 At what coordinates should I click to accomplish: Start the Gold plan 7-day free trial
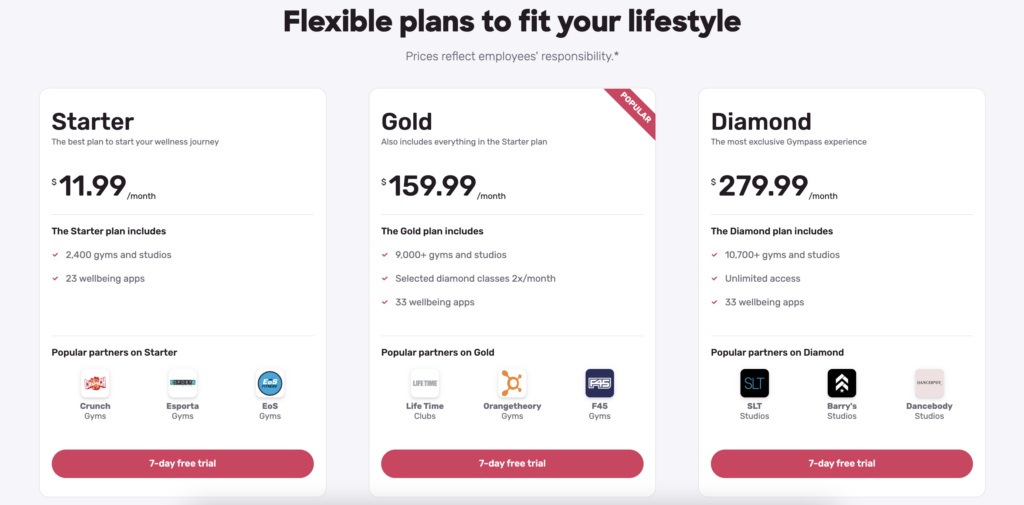(x=512, y=463)
